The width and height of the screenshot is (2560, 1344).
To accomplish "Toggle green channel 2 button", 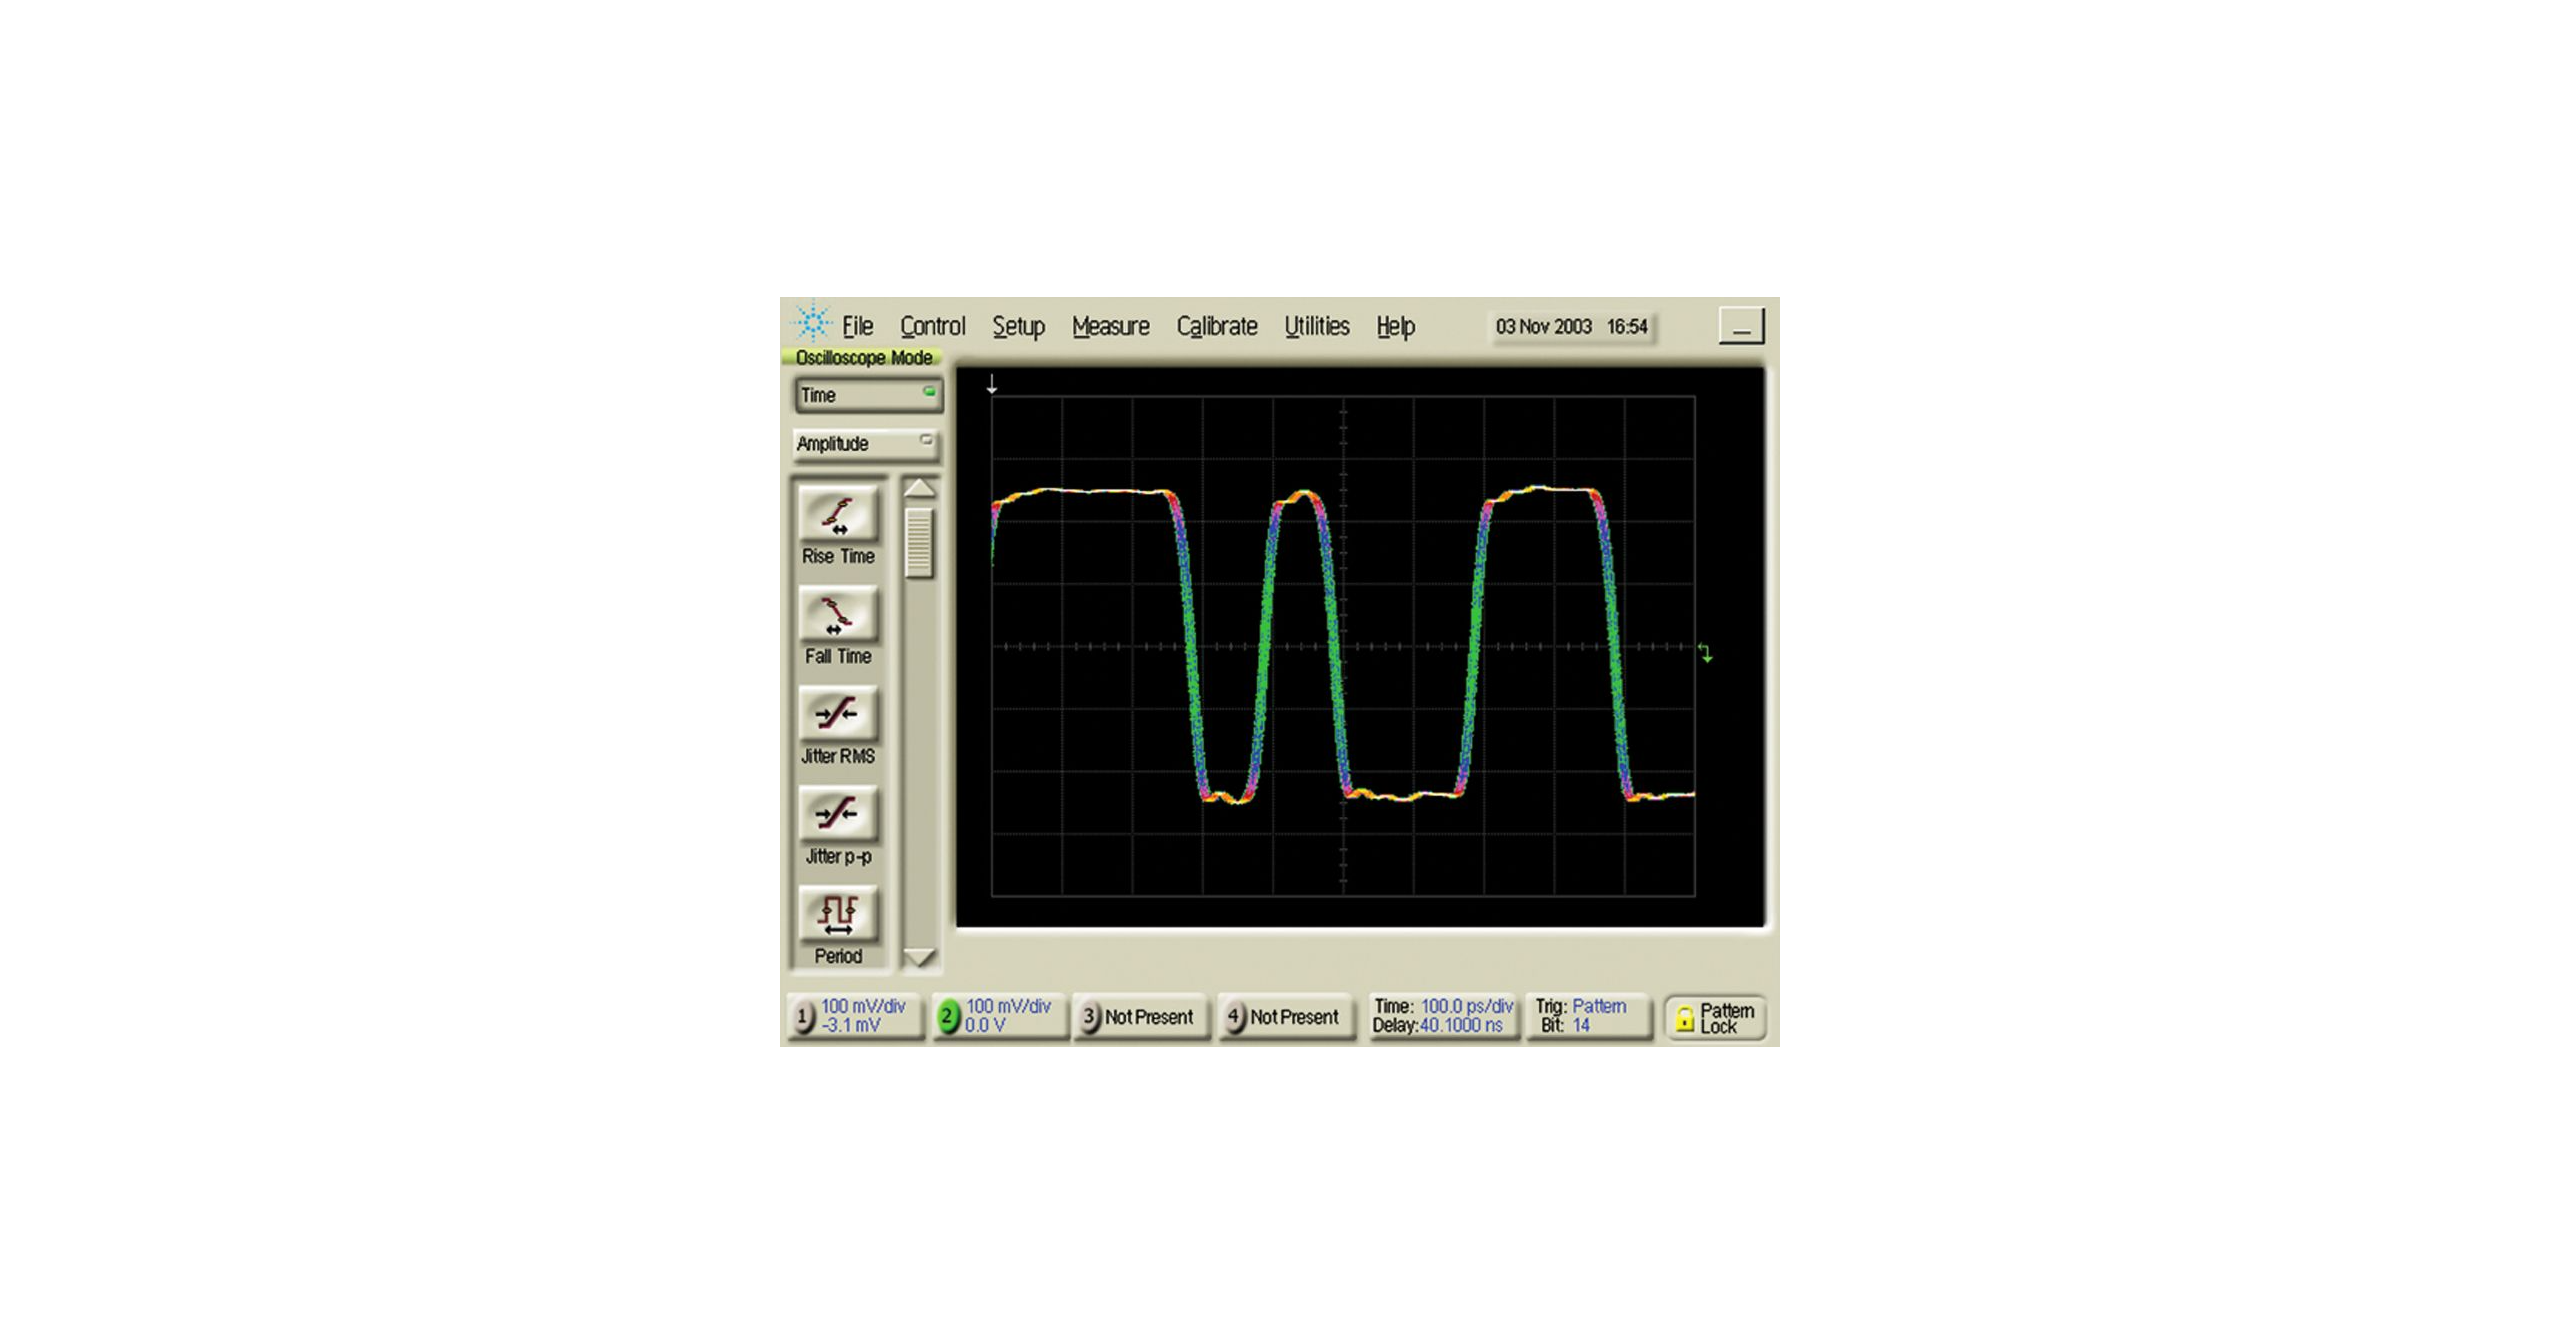I will pyautogui.click(x=947, y=1017).
